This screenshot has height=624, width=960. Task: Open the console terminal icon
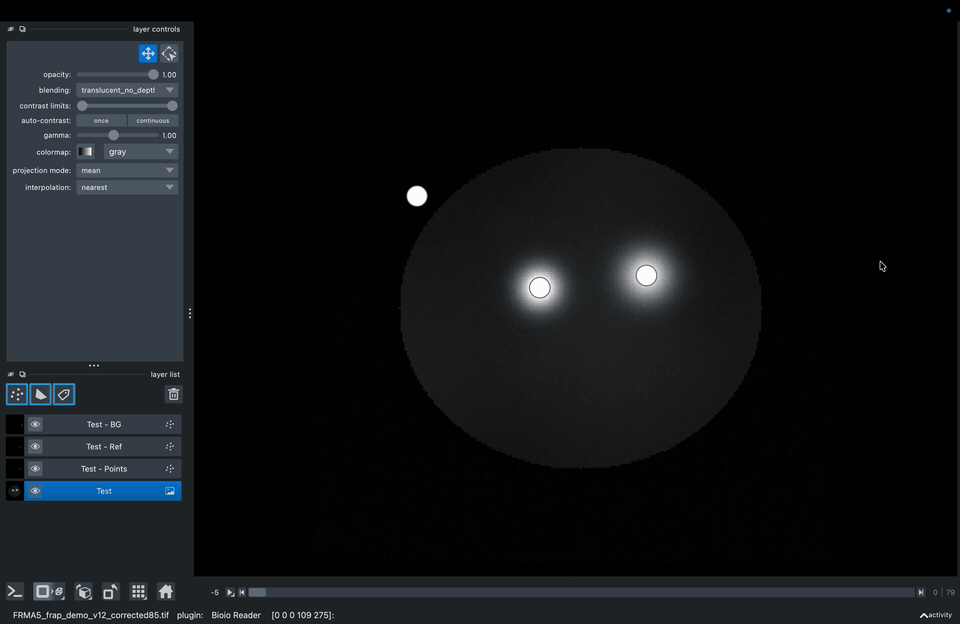[x=15, y=592]
